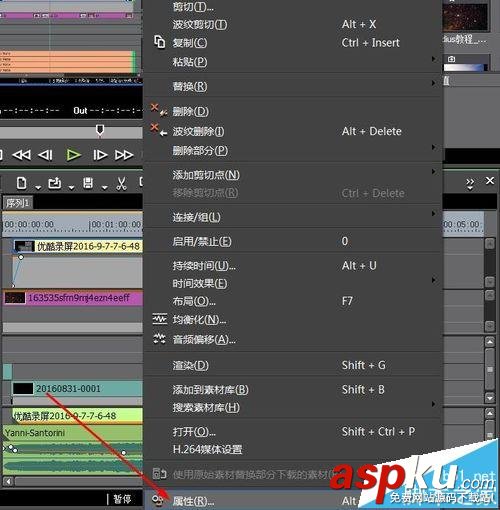Click the bin thumbnail of starry clip
Screen dimensions: 500x510
[465, 17]
